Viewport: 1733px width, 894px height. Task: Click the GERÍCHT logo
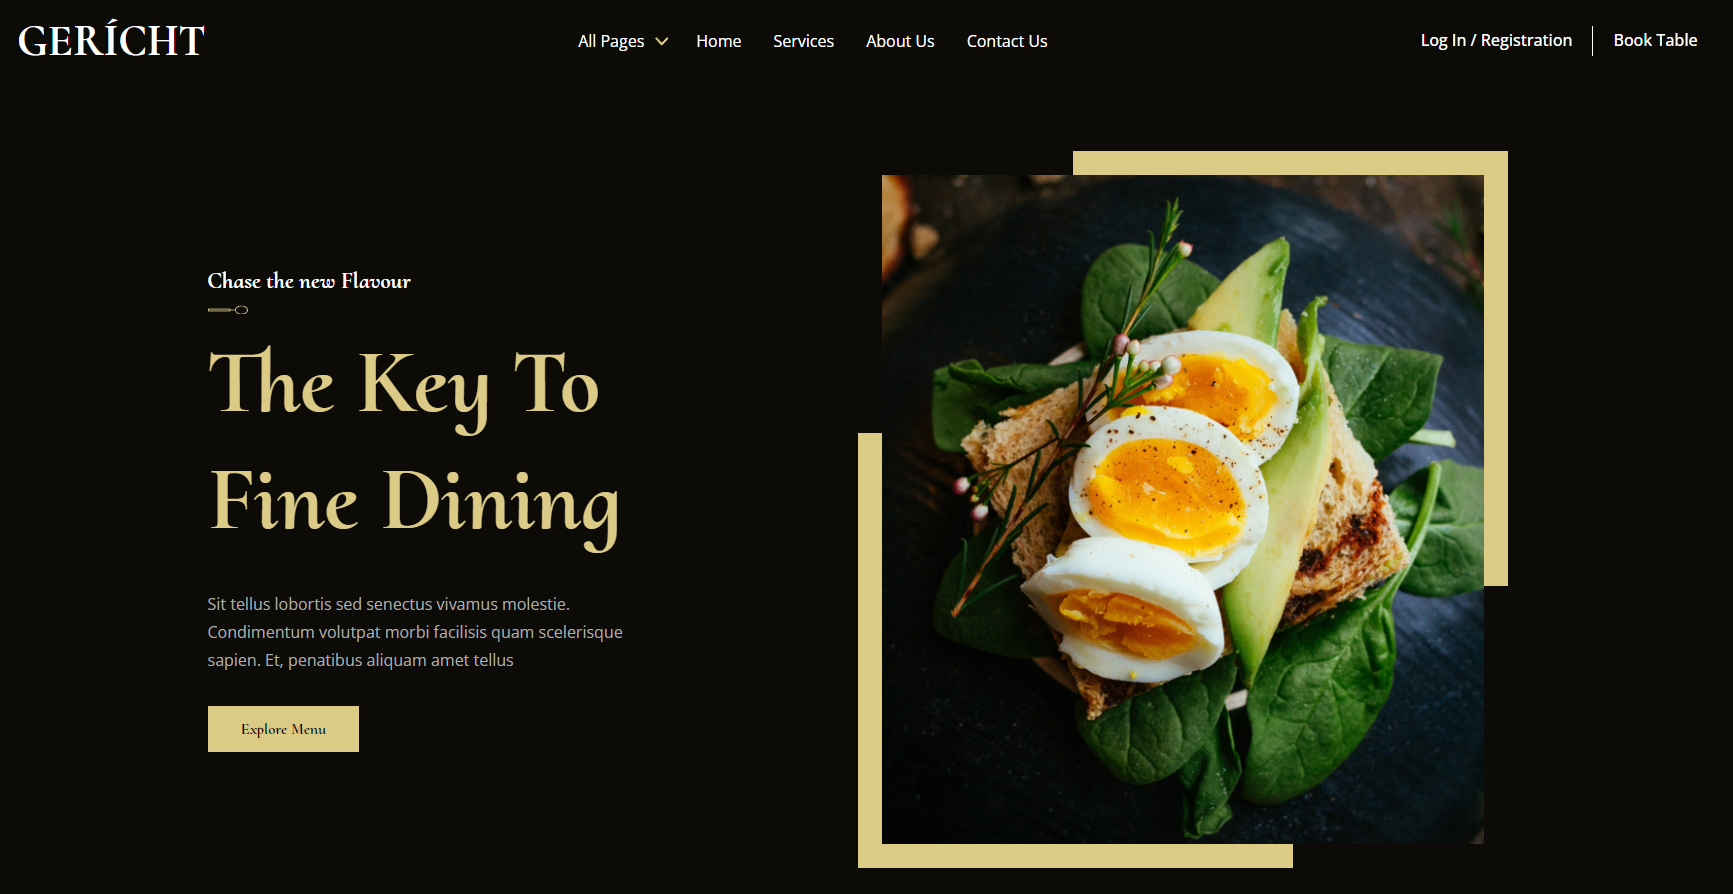tap(111, 40)
